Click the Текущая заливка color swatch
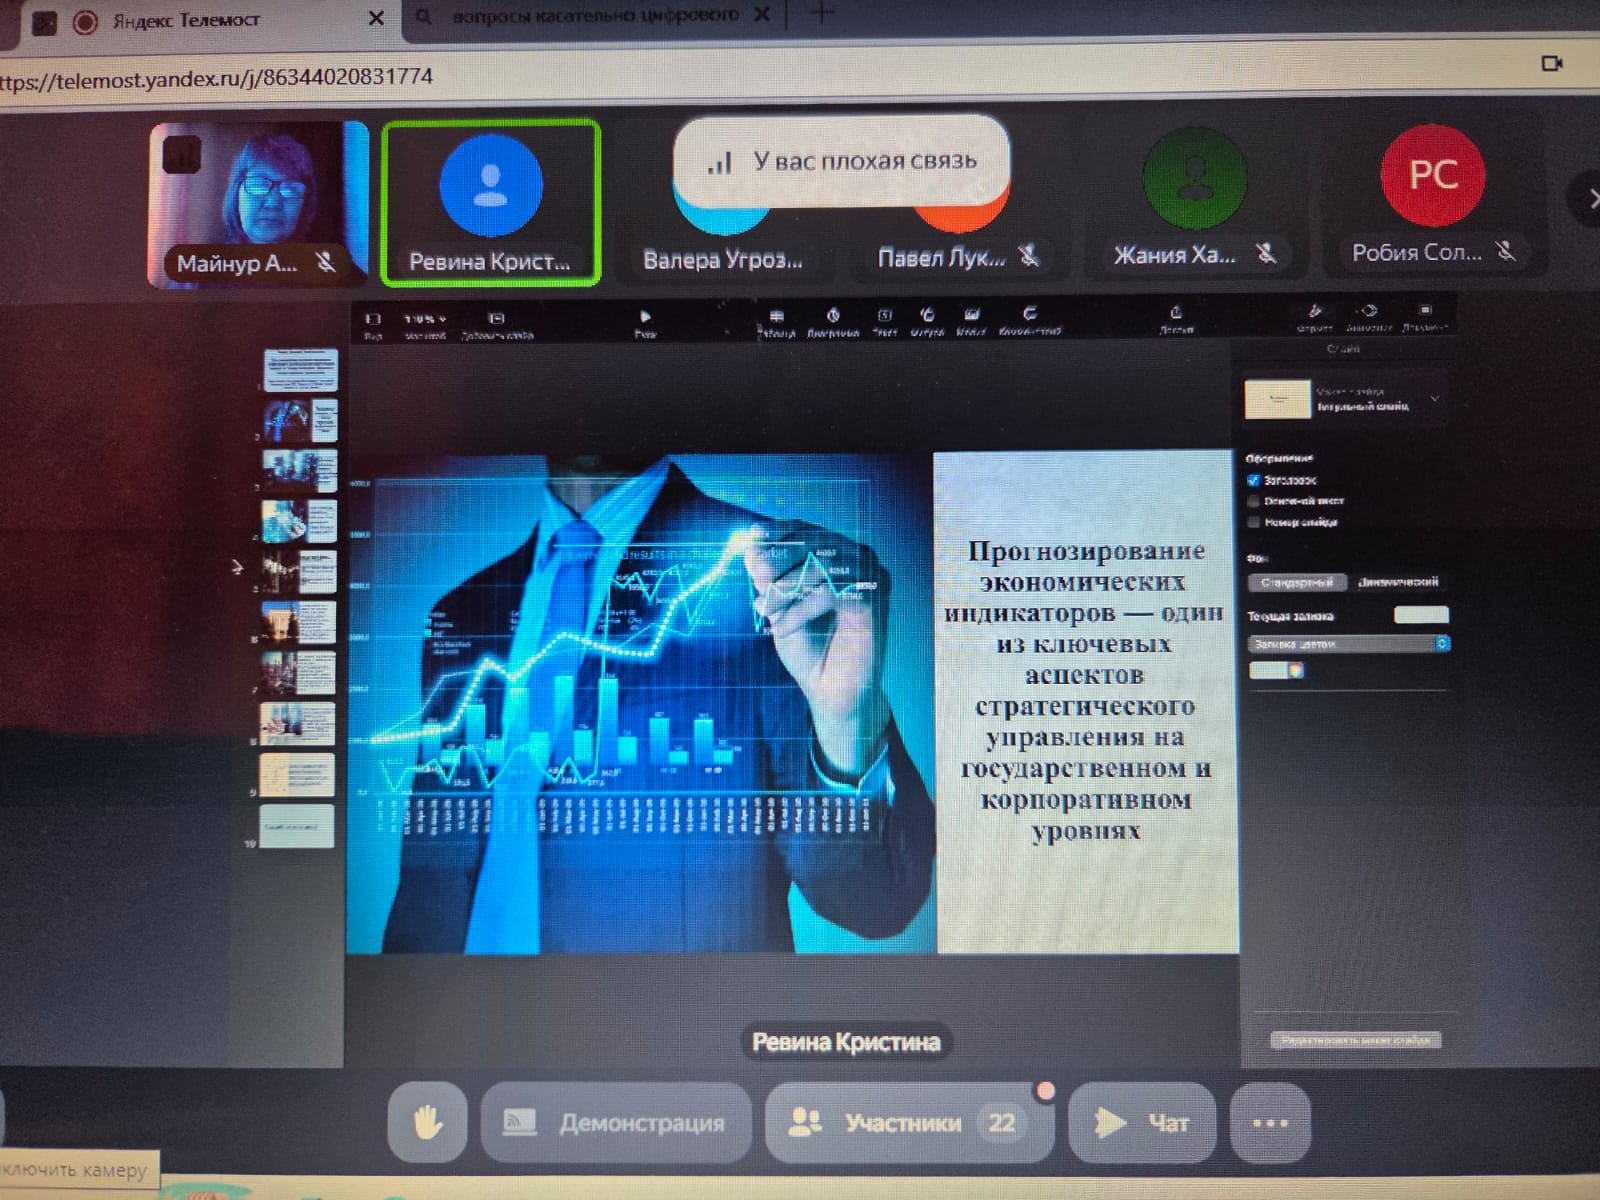Image resolution: width=1600 pixels, height=1200 pixels. 1420,615
